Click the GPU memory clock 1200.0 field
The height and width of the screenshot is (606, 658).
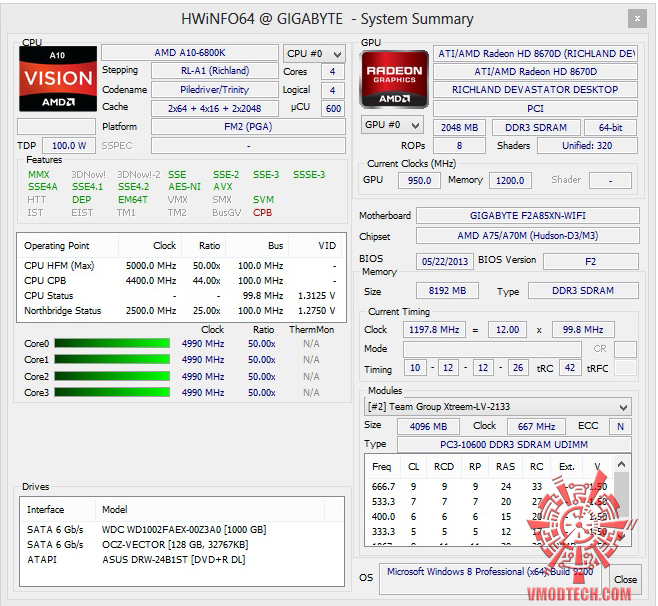click(510, 180)
